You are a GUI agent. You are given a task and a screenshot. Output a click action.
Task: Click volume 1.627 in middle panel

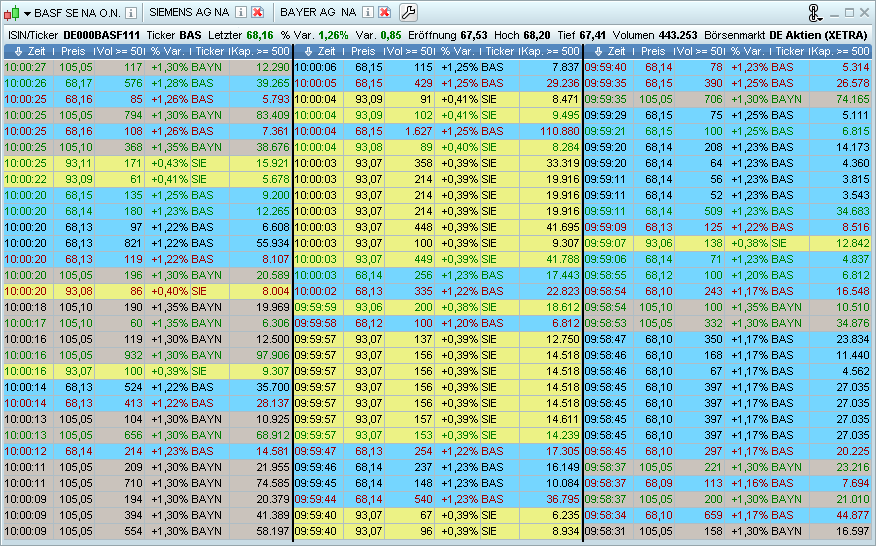[418, 131]
